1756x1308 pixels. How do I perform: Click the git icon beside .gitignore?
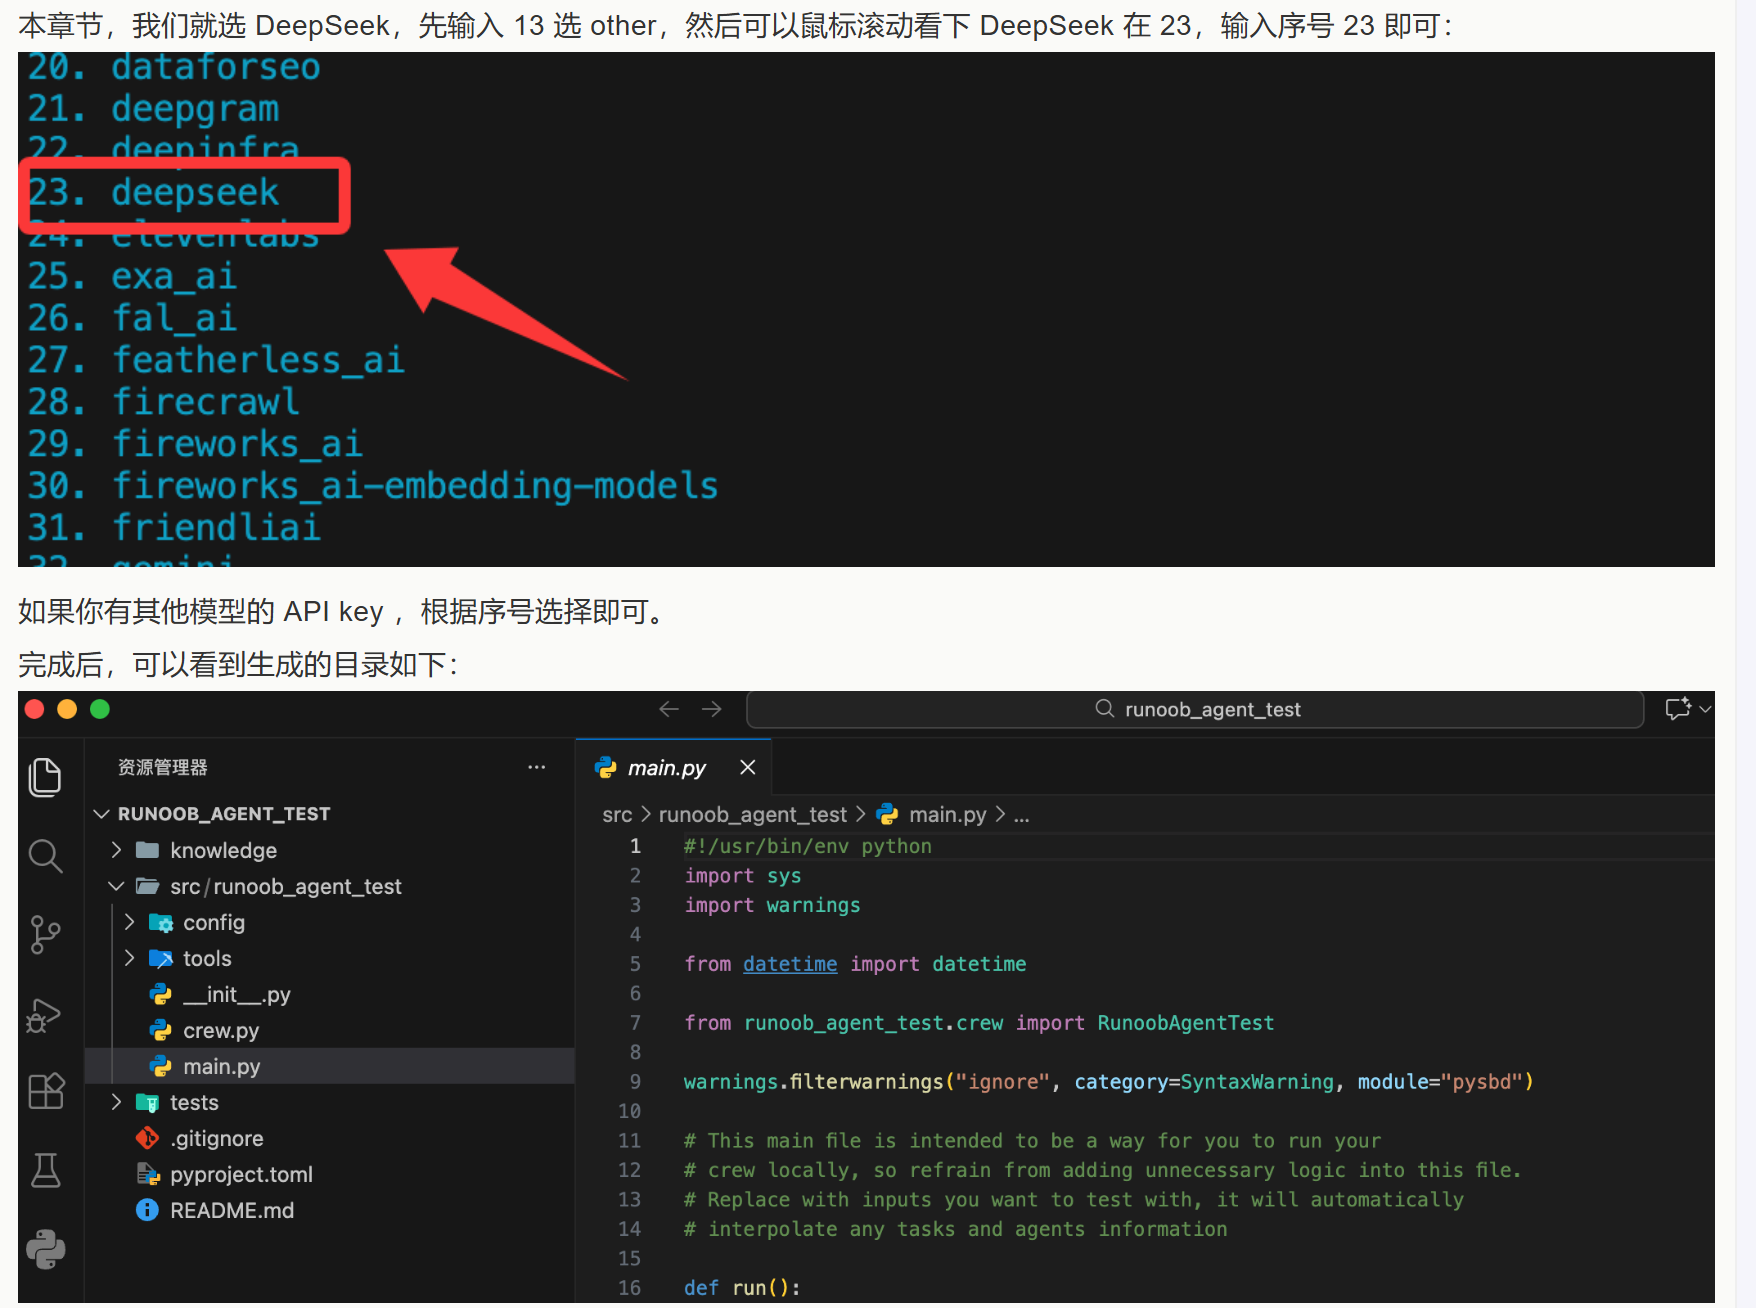pos(147,1138)
